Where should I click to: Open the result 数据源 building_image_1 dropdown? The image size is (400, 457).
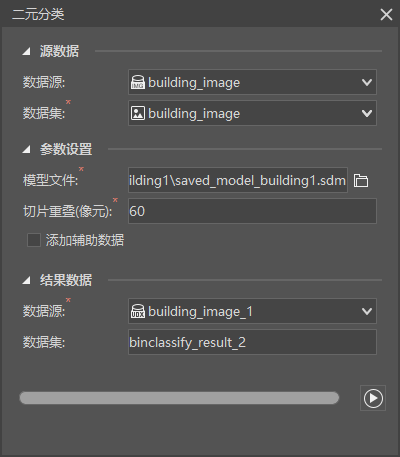click(252, 311)
